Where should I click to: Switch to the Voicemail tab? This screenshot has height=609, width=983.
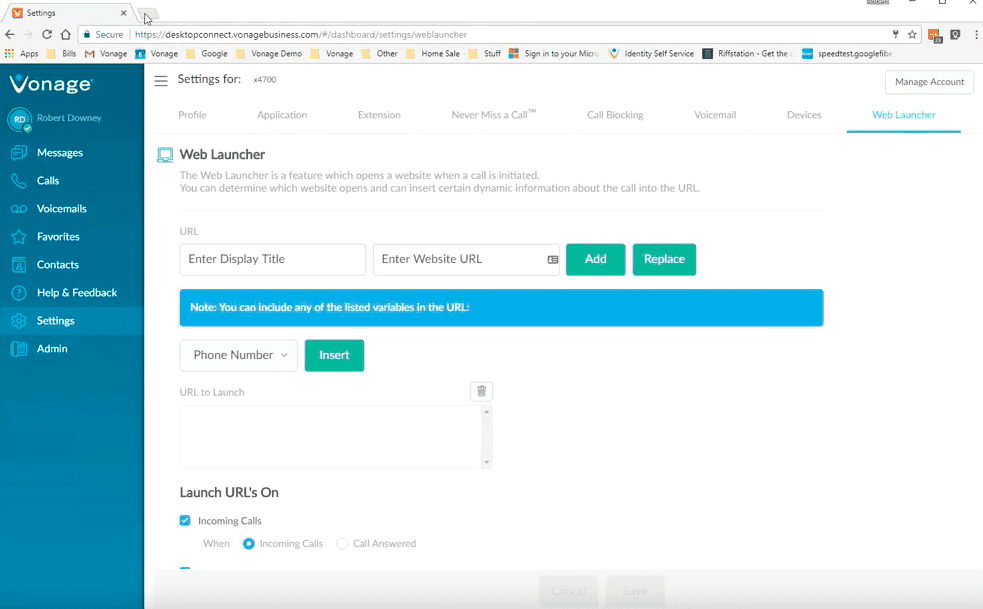tap(715, 115)
